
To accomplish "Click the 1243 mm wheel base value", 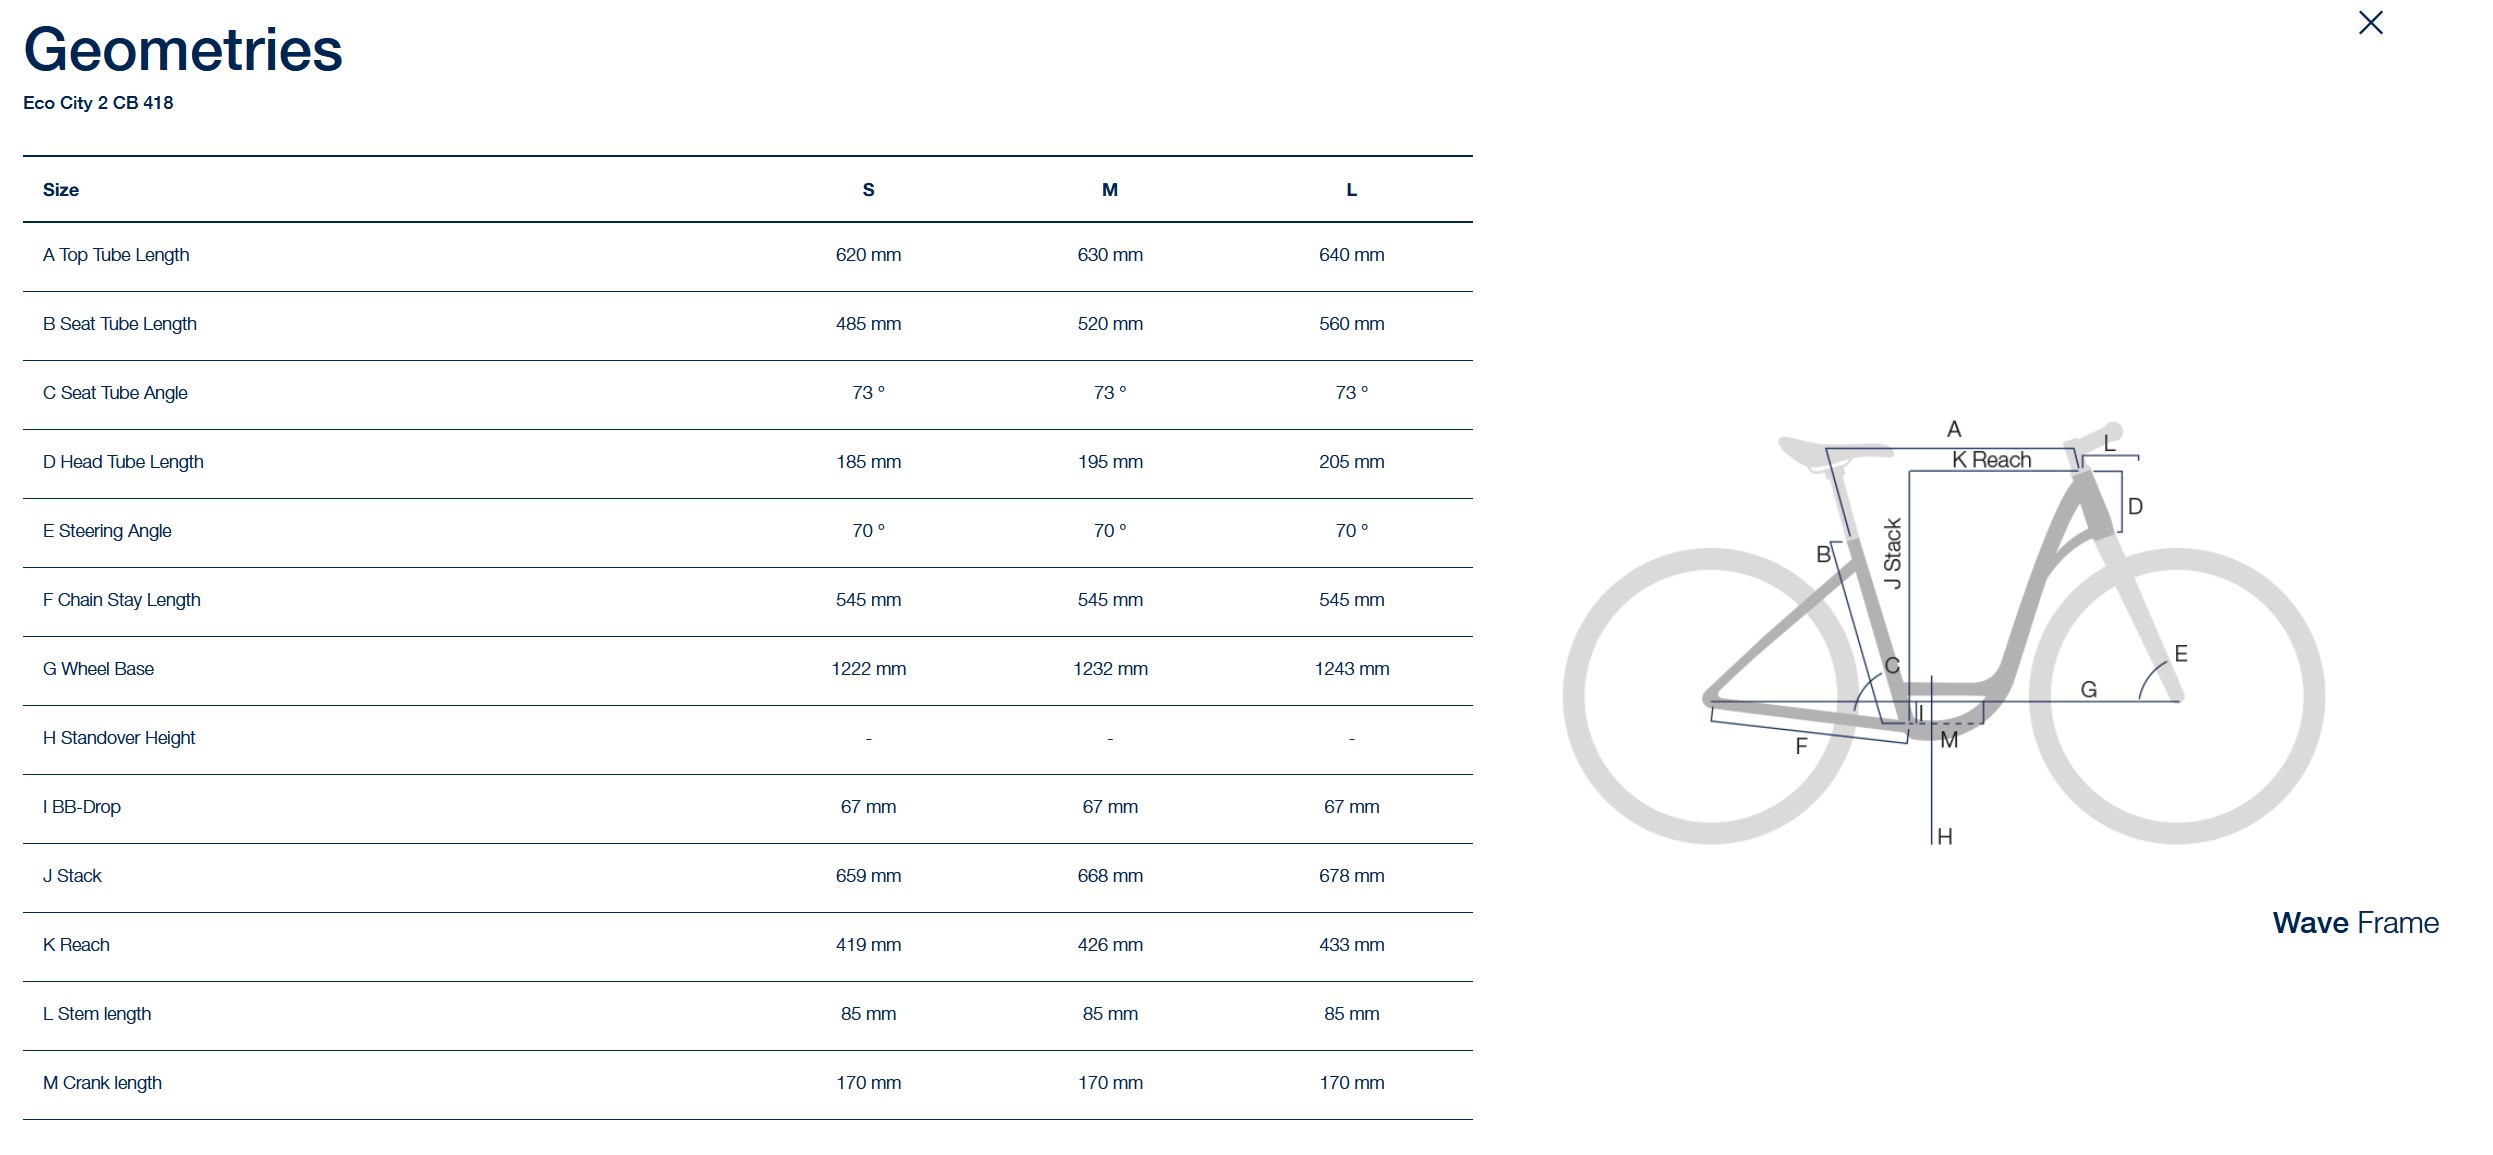I will pos(1351,669).
